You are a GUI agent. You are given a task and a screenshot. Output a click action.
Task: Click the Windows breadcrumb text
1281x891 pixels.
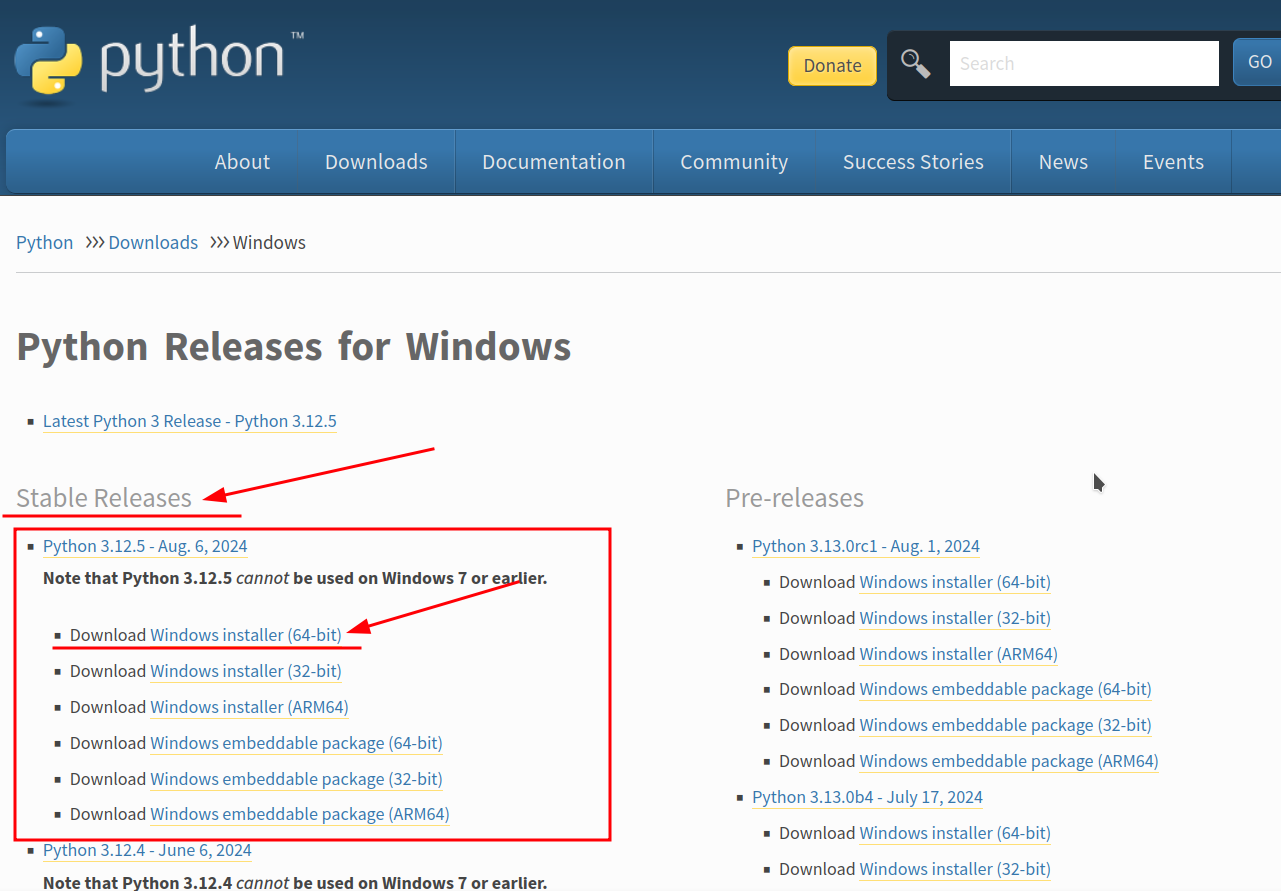(x=269, y=243)
